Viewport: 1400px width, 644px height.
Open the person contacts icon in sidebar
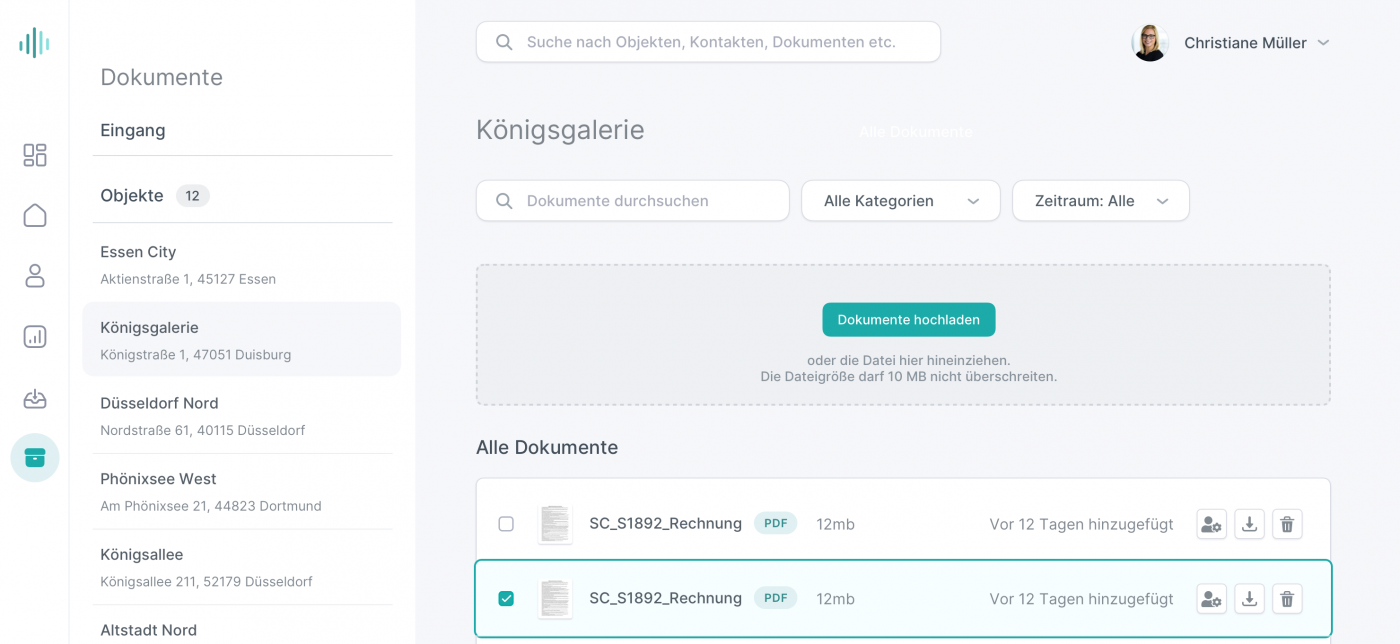click(35, 276)
